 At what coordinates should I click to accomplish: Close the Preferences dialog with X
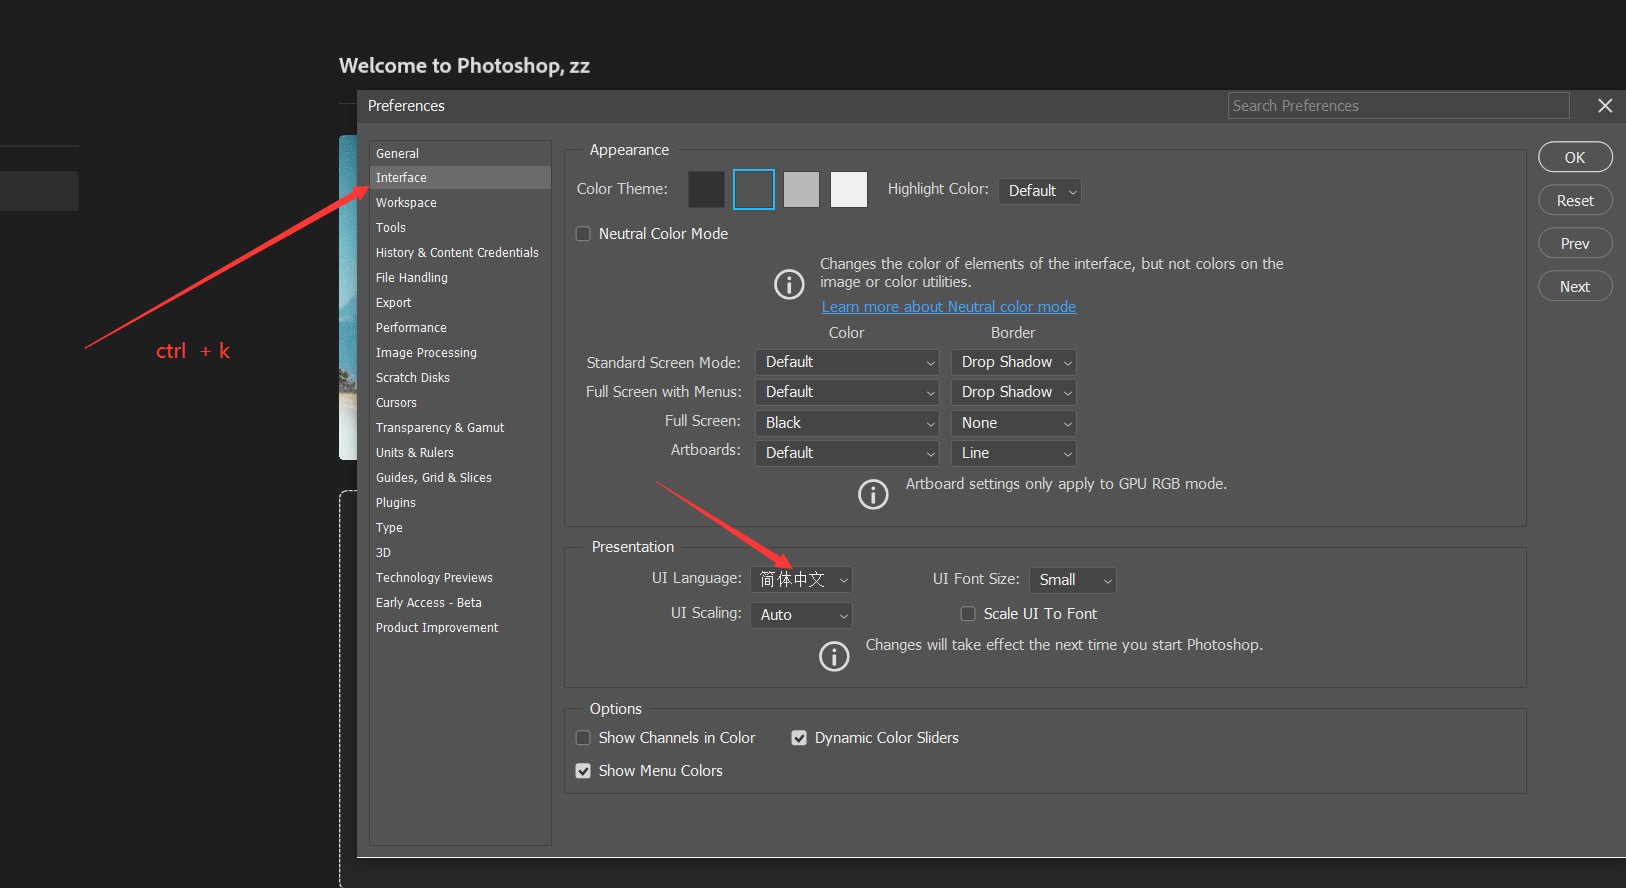tap(1605, 106)
